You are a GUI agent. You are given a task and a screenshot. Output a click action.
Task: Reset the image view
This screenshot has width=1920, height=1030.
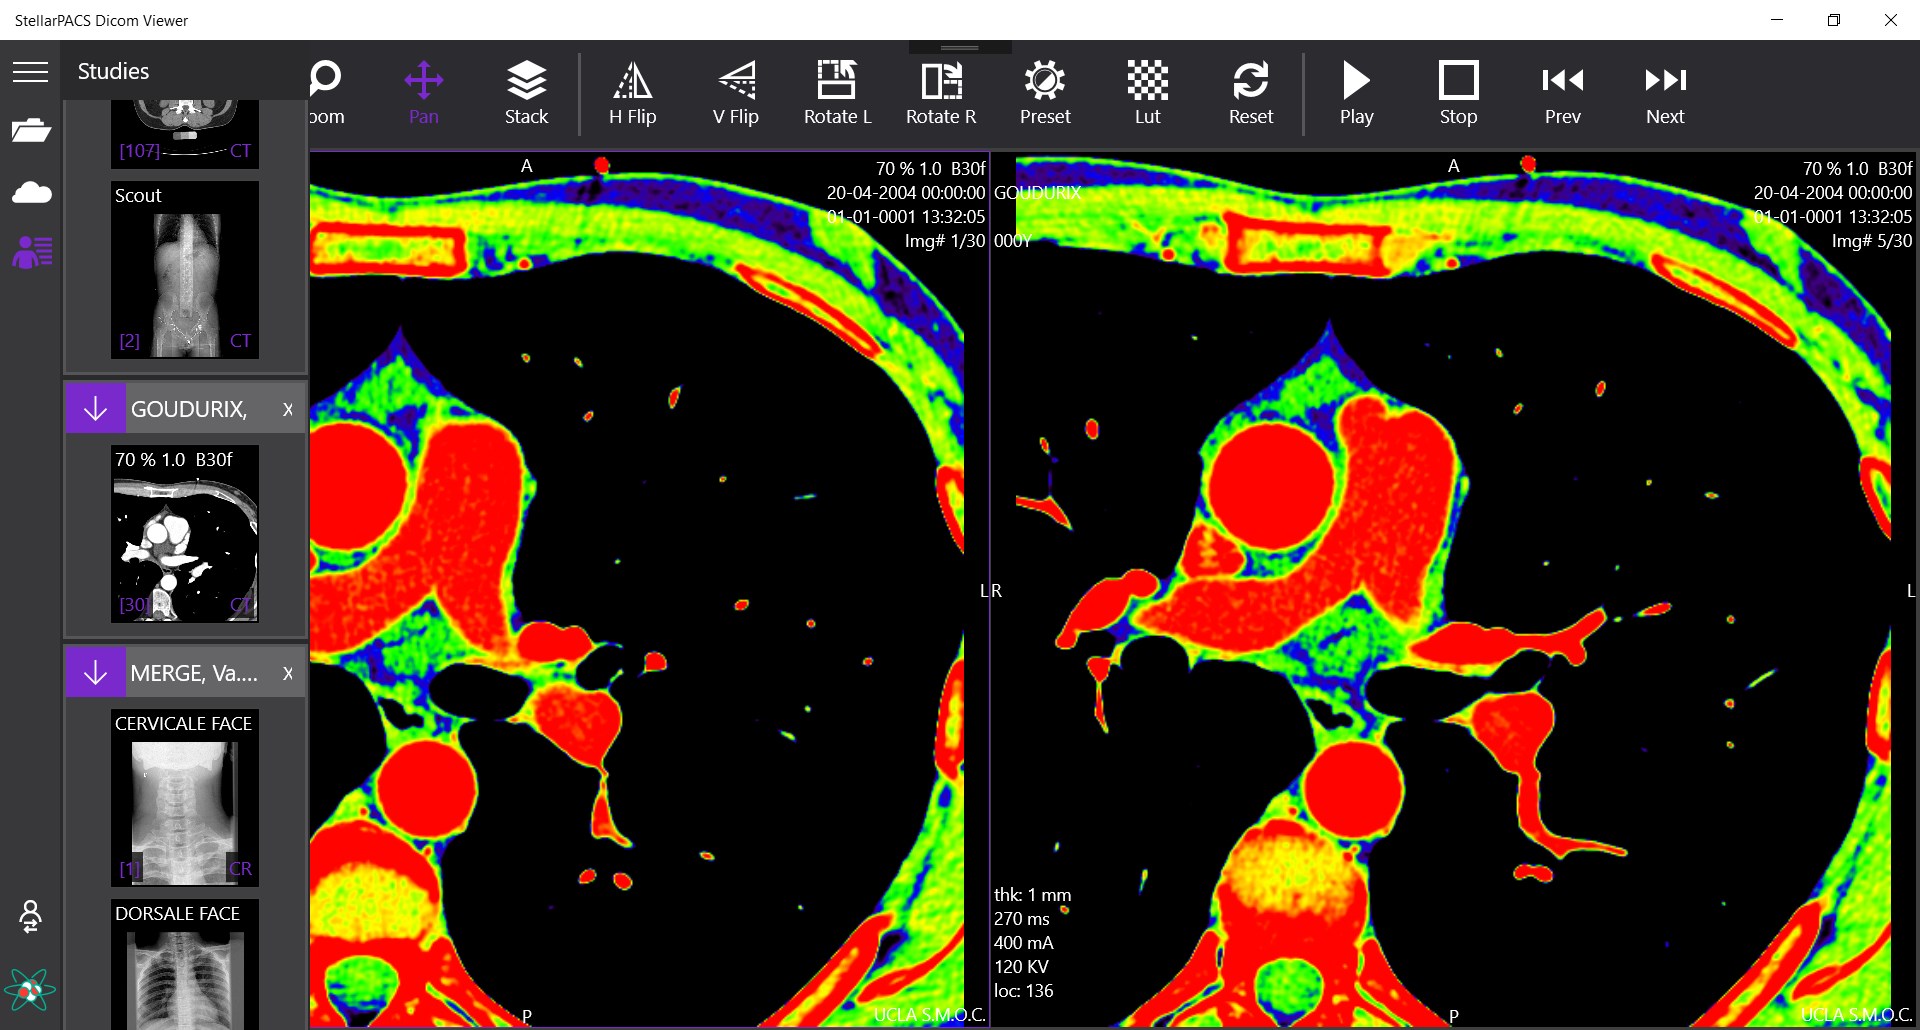pyautogui.click(x=1251, y=92)
